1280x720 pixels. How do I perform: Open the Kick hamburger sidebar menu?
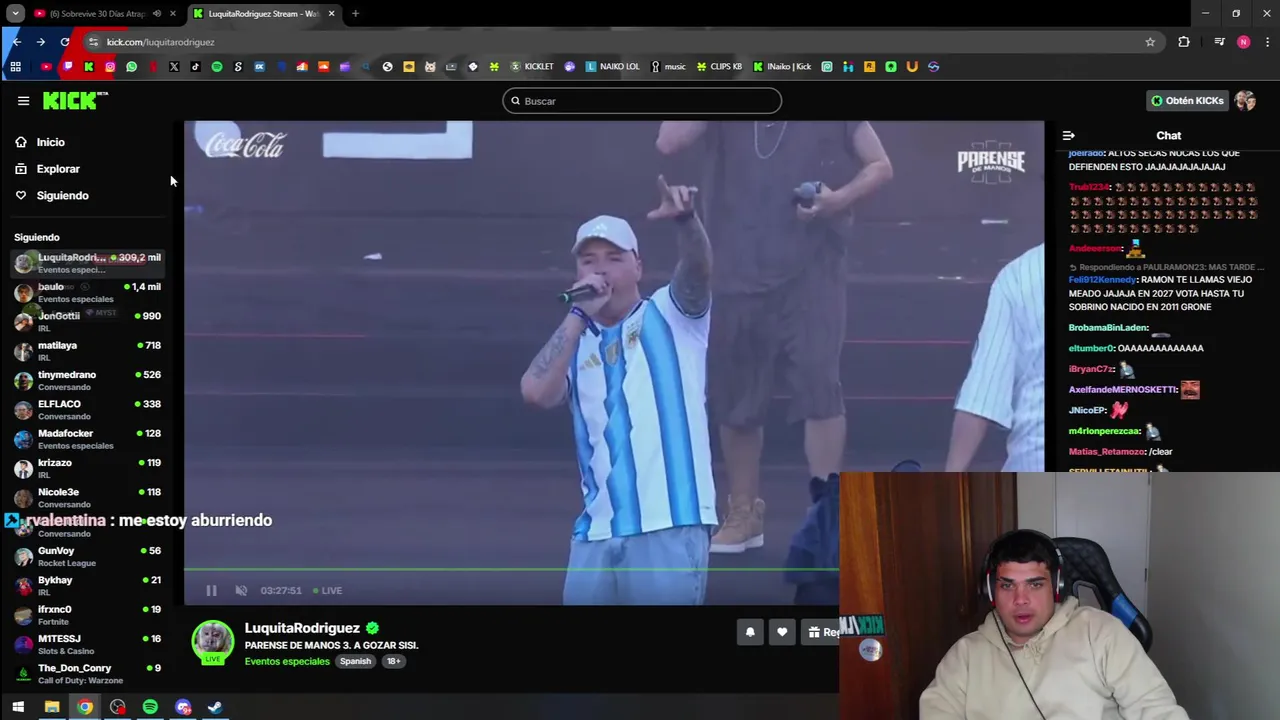[23, 101]
